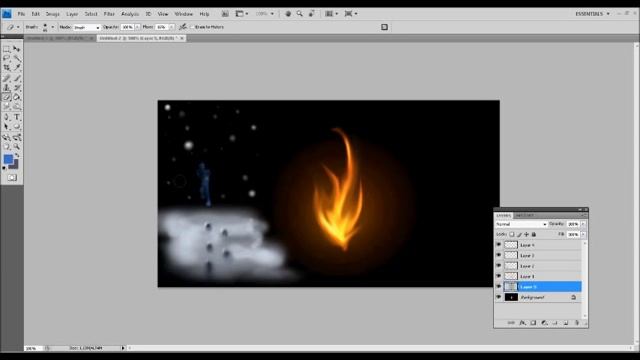The height and width of the screenshot is (360, 640).
Task: Select the Hand tool in toolbox
Action: [7, 147]
